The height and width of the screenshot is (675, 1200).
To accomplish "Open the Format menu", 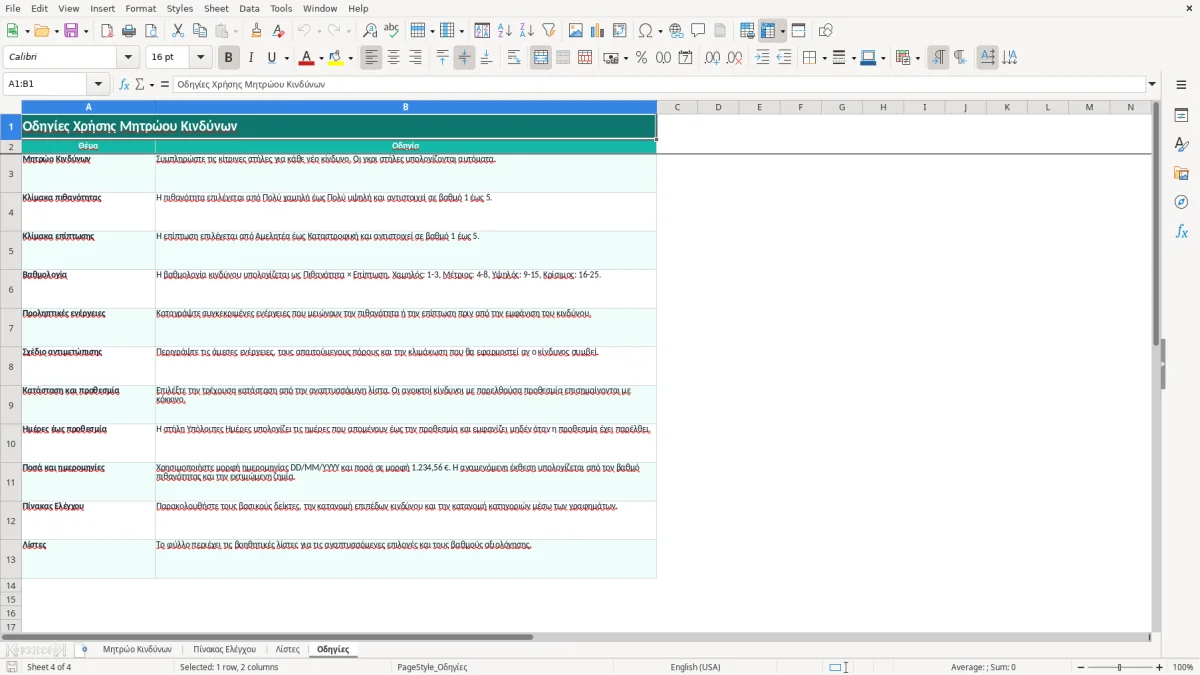I will pos(140,9).
